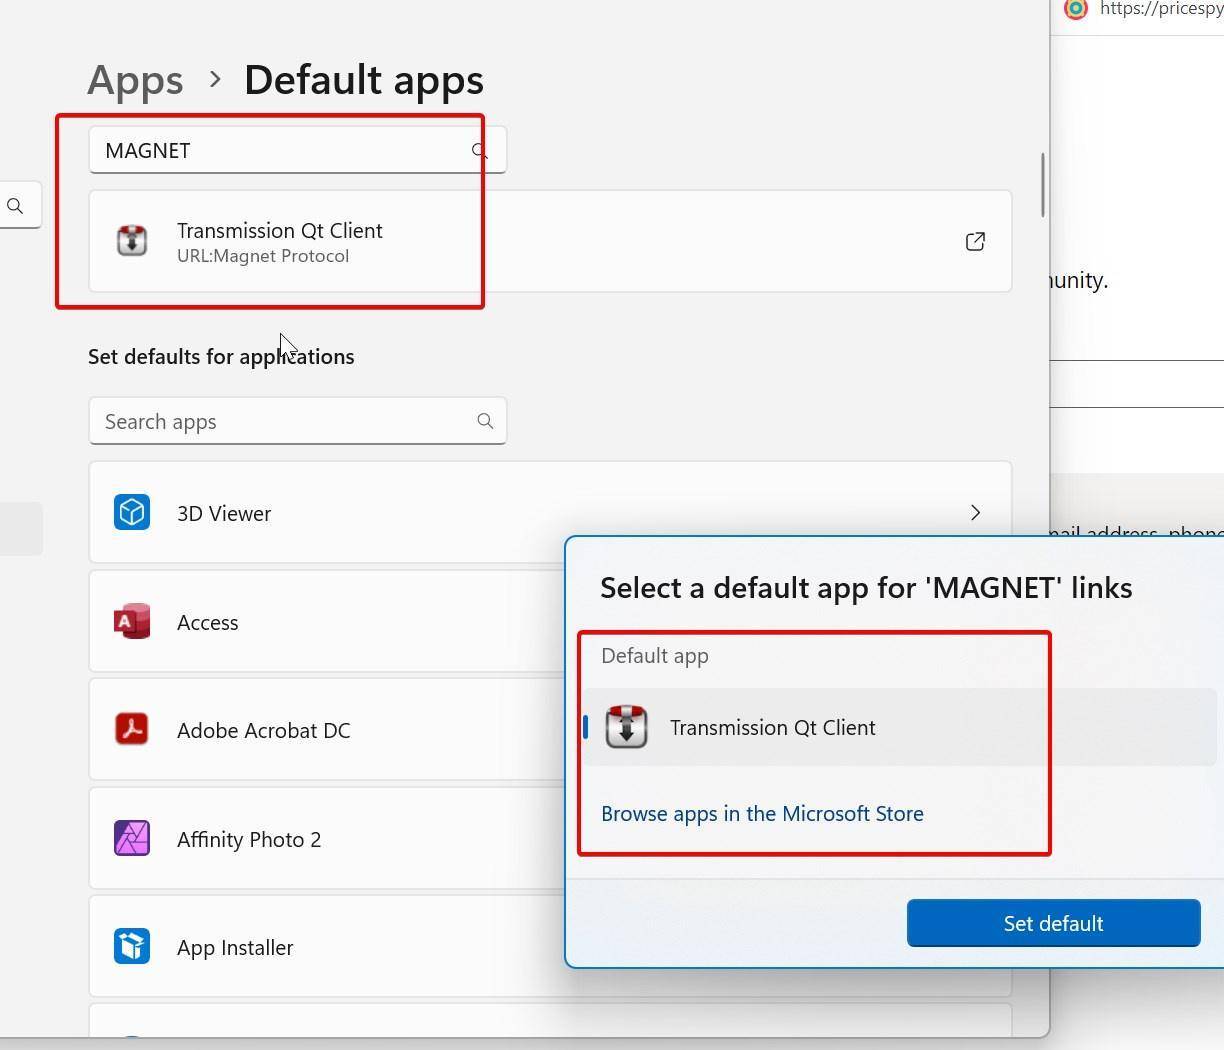The height and width of the screenshot is (1050, 1224).
Task: Click the Apps breadcrumb link
Action: [135, 79]
